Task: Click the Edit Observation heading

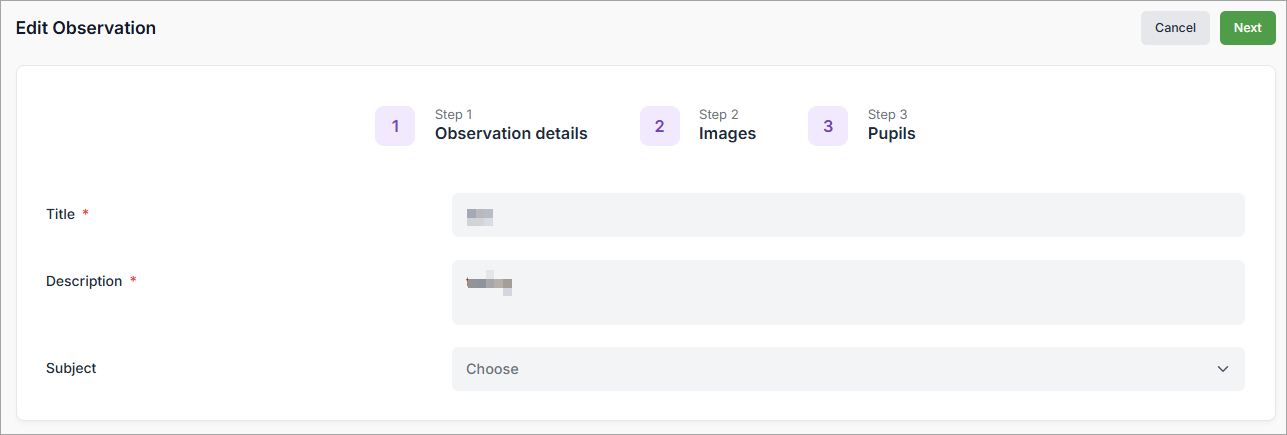Action: pyautogui.click(x=86, y=28)
